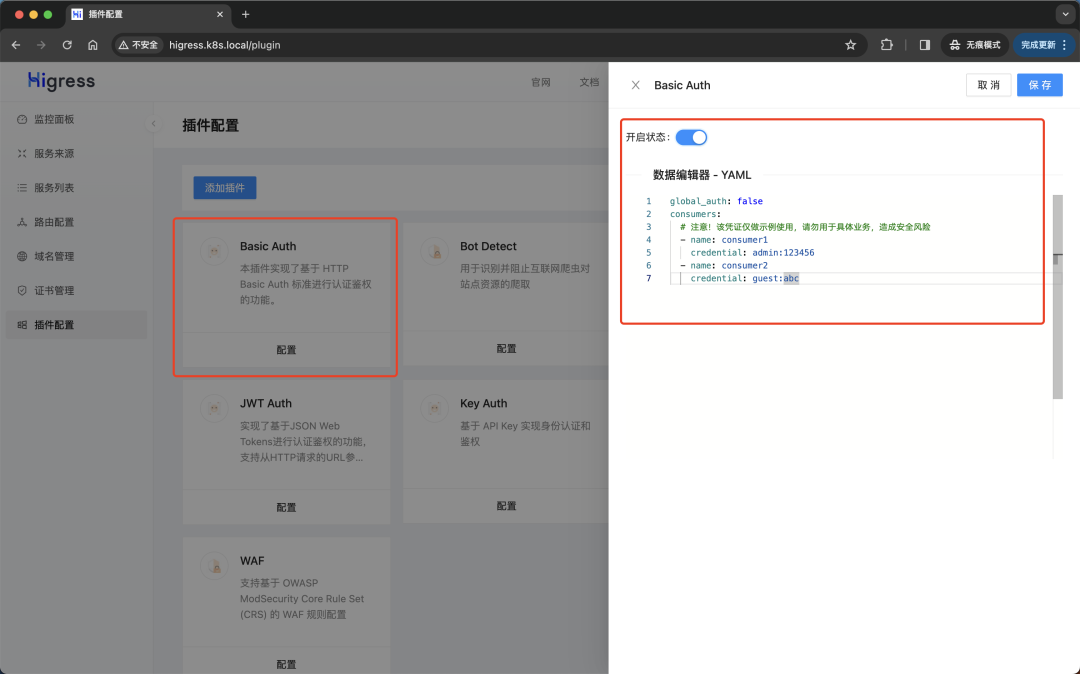Click 配置 on the Basic Auth card
Viewport: 1080px width, 674px height.
point(286,350)
